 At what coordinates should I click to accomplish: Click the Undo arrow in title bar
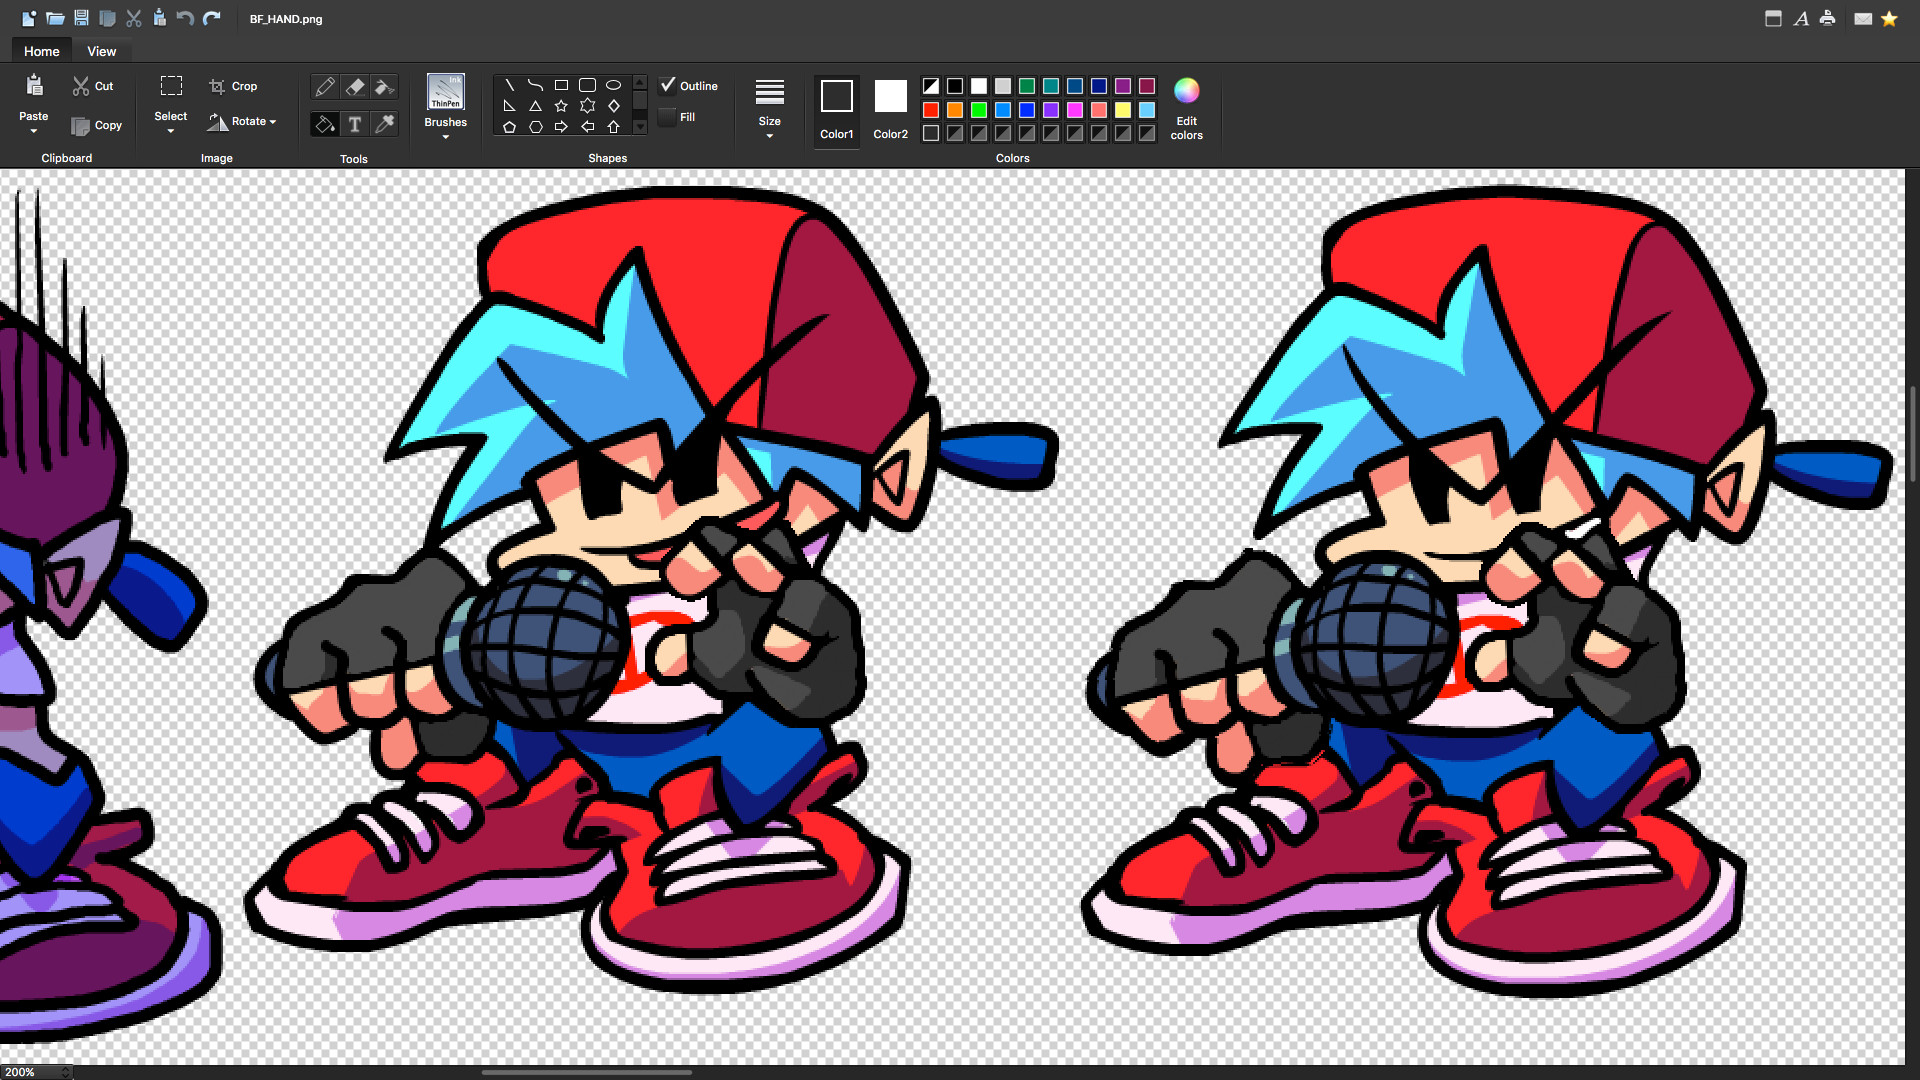click(185, 18)
